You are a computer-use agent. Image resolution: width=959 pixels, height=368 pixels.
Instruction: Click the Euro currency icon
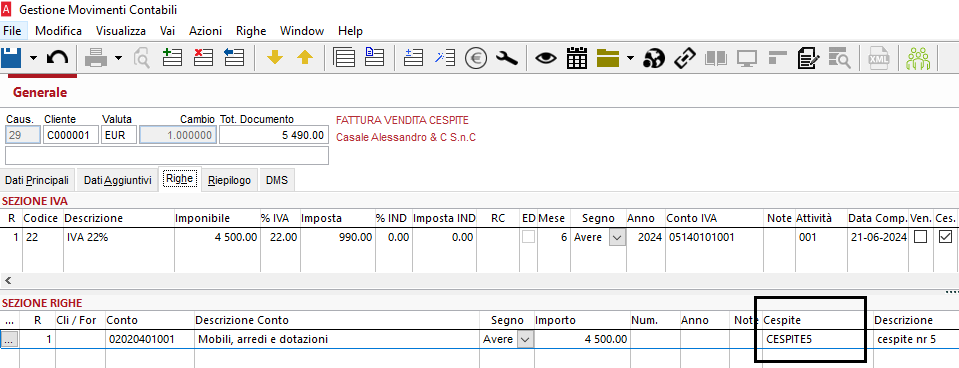point(475,58)
